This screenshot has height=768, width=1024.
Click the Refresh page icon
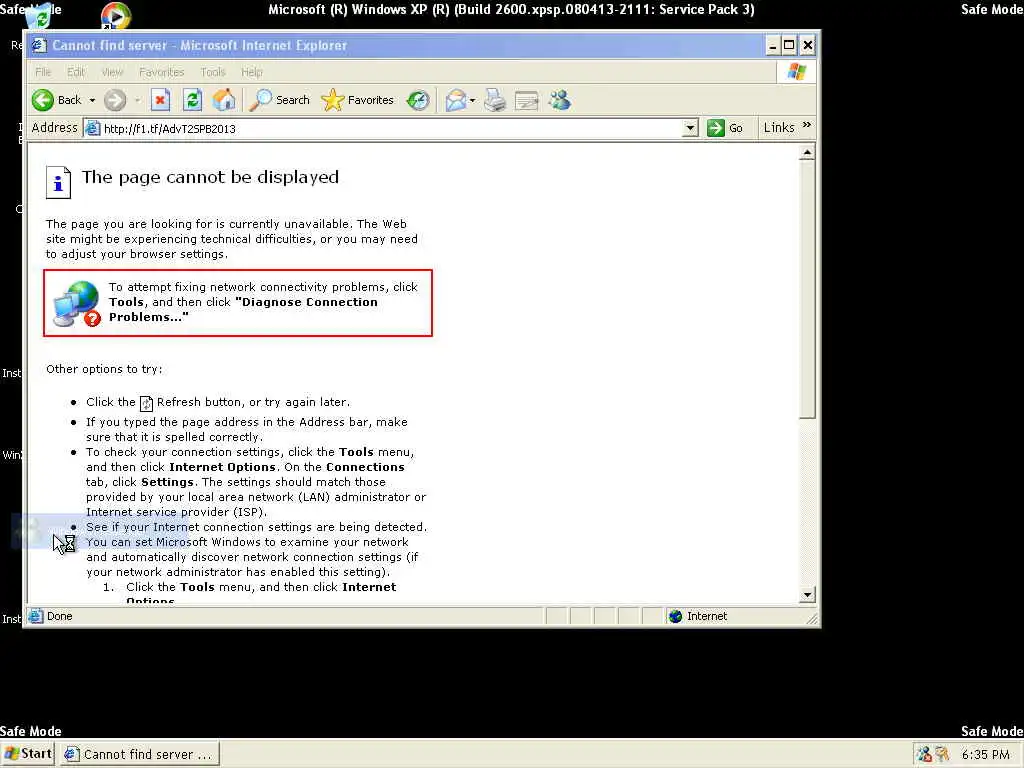(192, 100)
